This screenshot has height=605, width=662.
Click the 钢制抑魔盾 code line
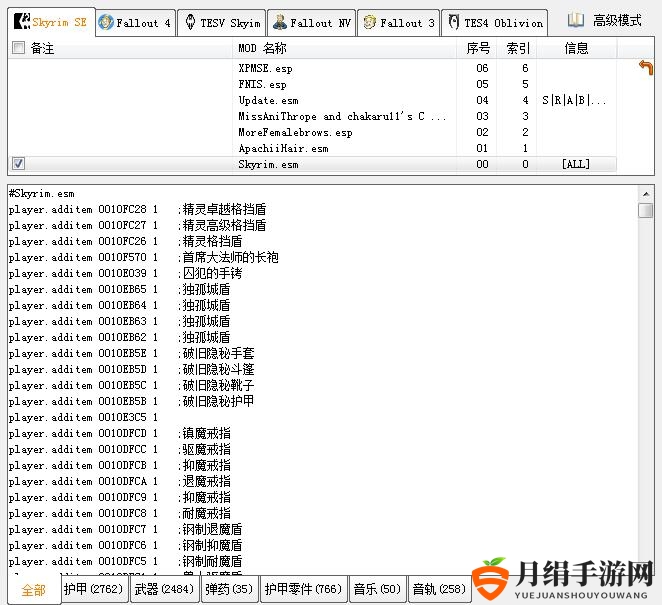tap(125, 545)
